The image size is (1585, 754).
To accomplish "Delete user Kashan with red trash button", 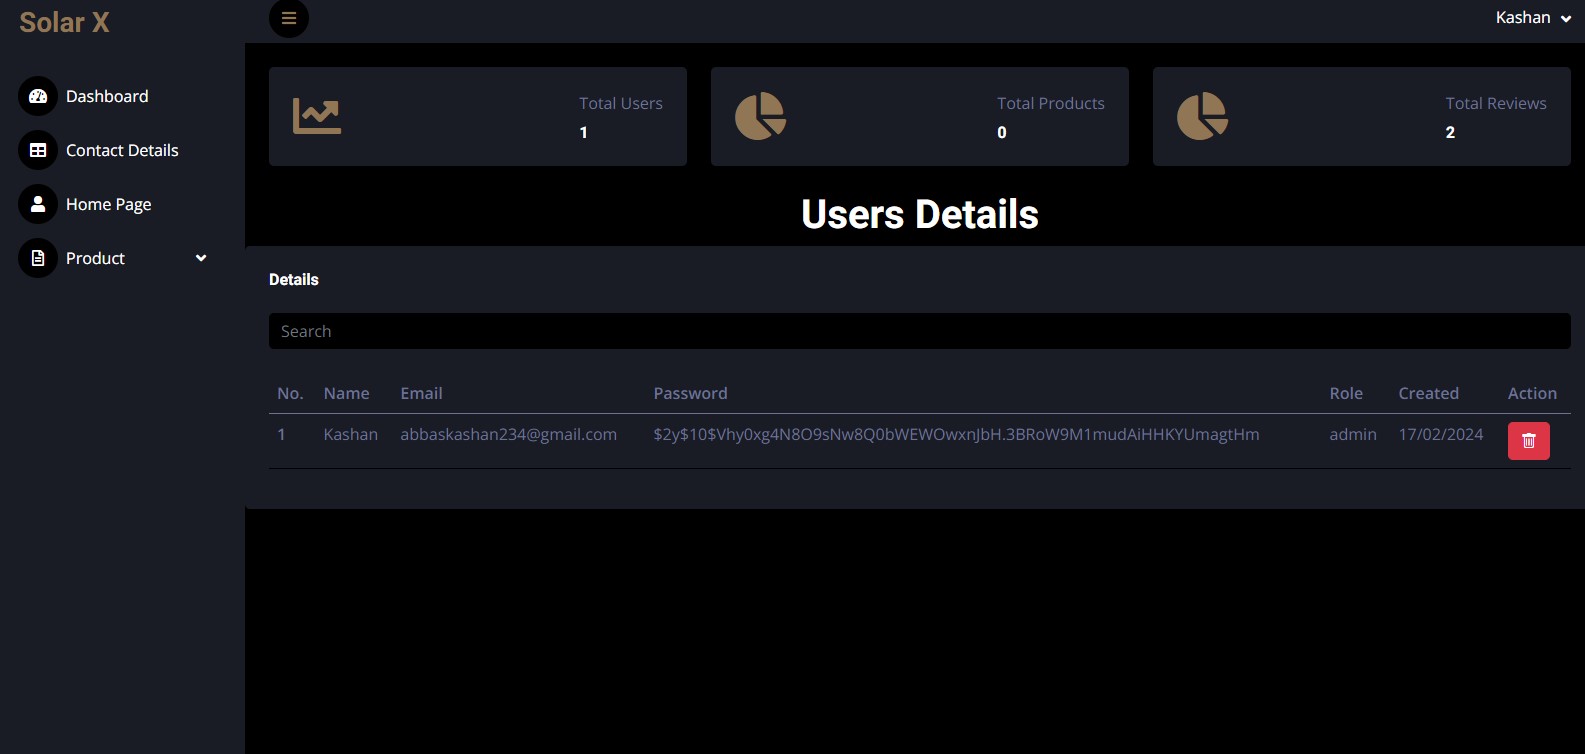I will (x=1528, y=441).
